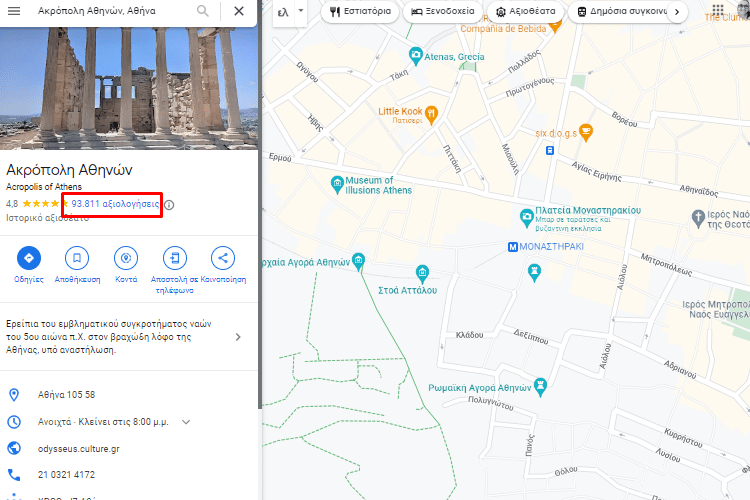Click the Atenas, Grecia camera marker

[416, 56]
